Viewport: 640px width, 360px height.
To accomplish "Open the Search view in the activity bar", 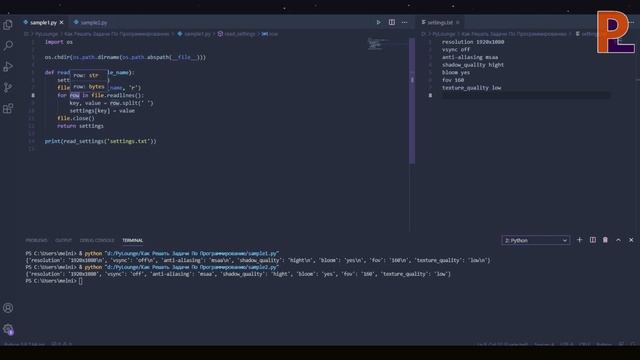I will (x=8, y=46).
